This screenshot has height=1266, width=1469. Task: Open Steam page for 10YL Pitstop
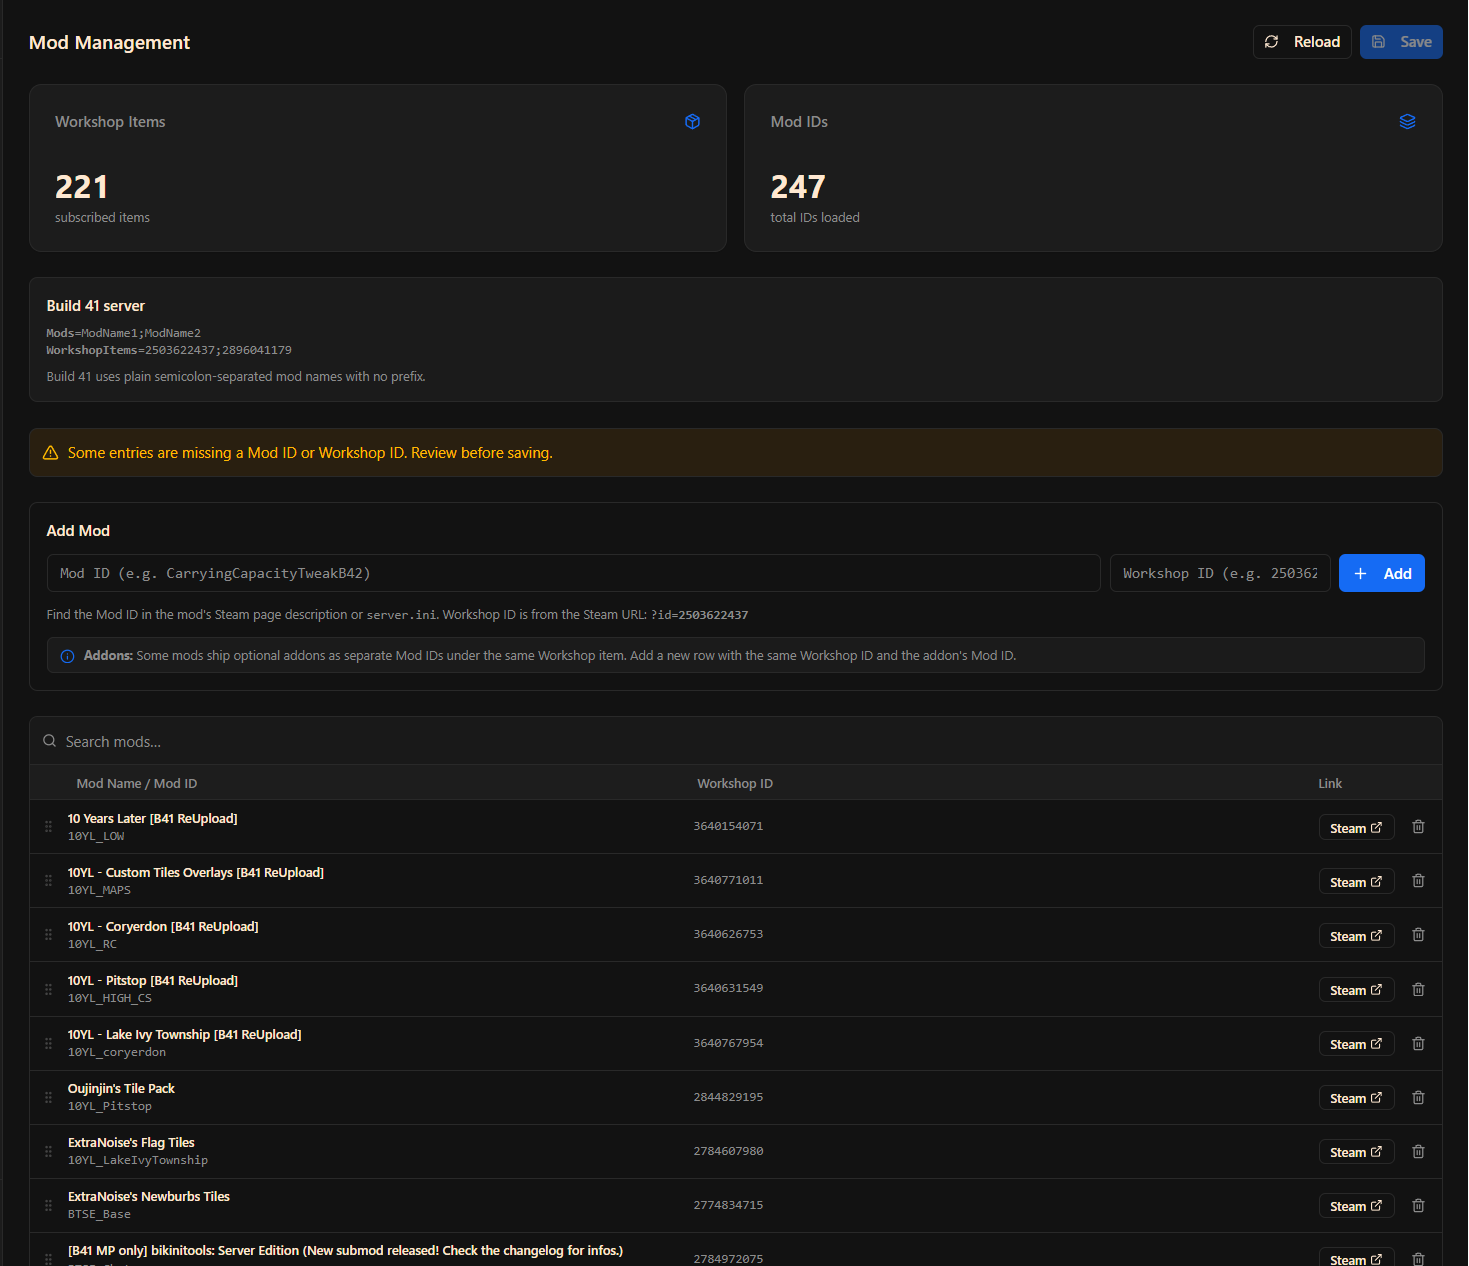point(1356,990)
